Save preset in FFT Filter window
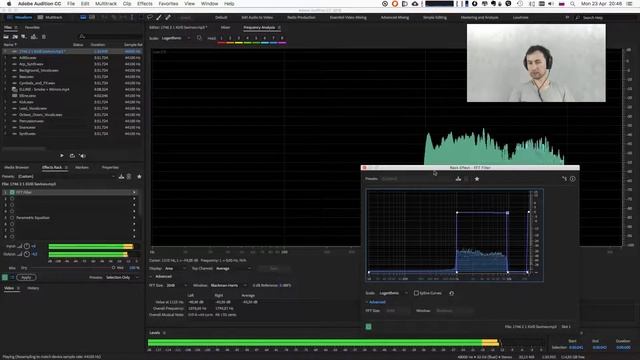The image size is (640, 360). tap(458, 179)
